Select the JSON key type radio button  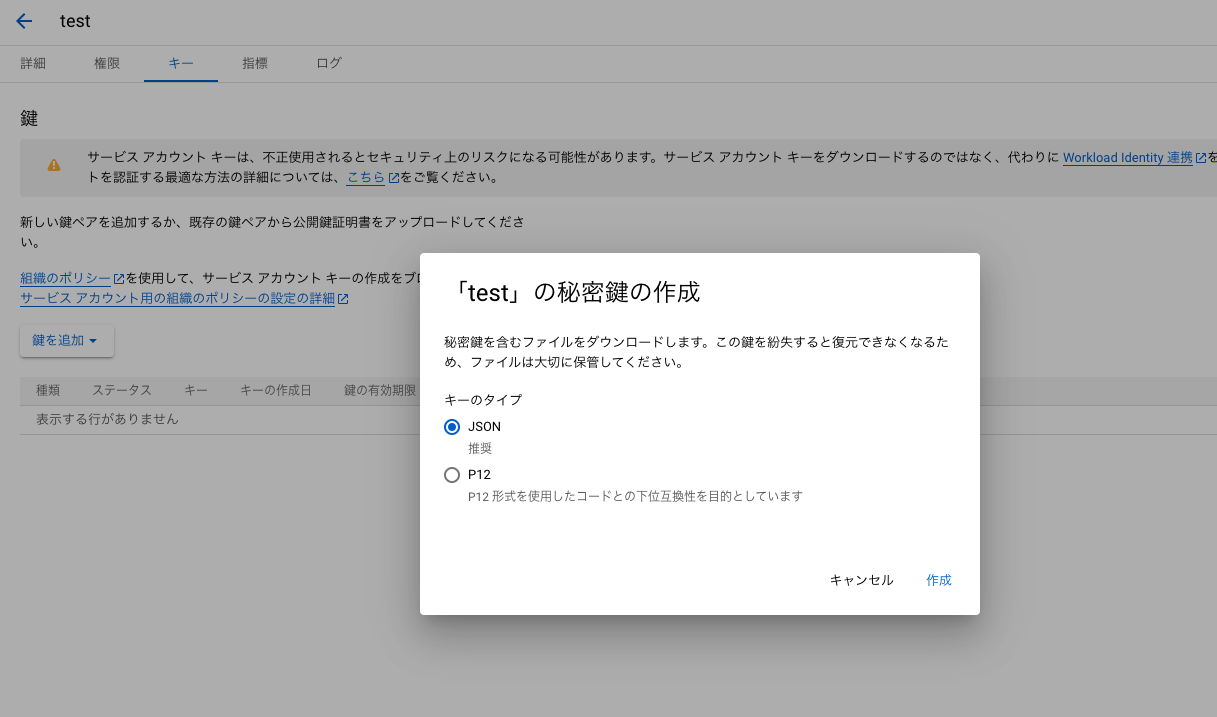(452, 427)
